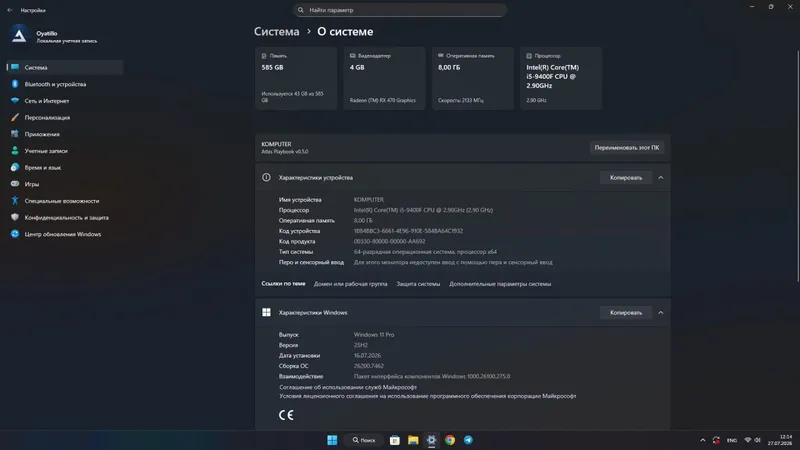This screenshot has height=450, width=800.
Task: Collapse Характеристики Windows section chevron
Action: [661, 313]
